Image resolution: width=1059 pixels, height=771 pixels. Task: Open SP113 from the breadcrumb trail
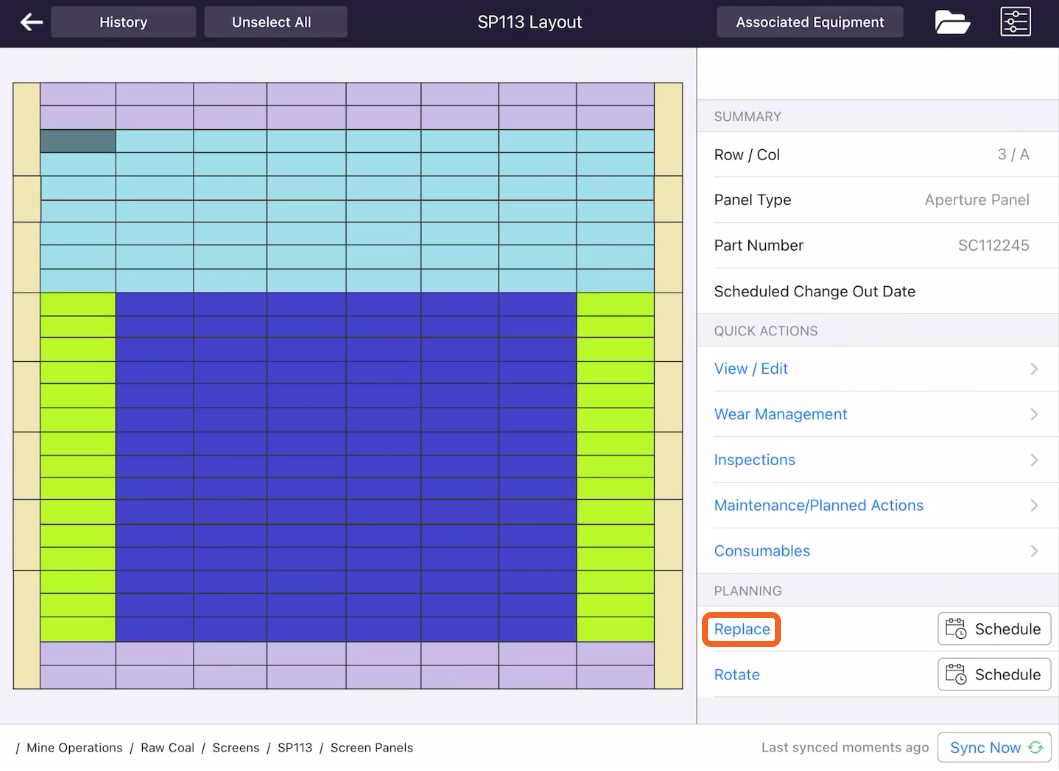295,747
